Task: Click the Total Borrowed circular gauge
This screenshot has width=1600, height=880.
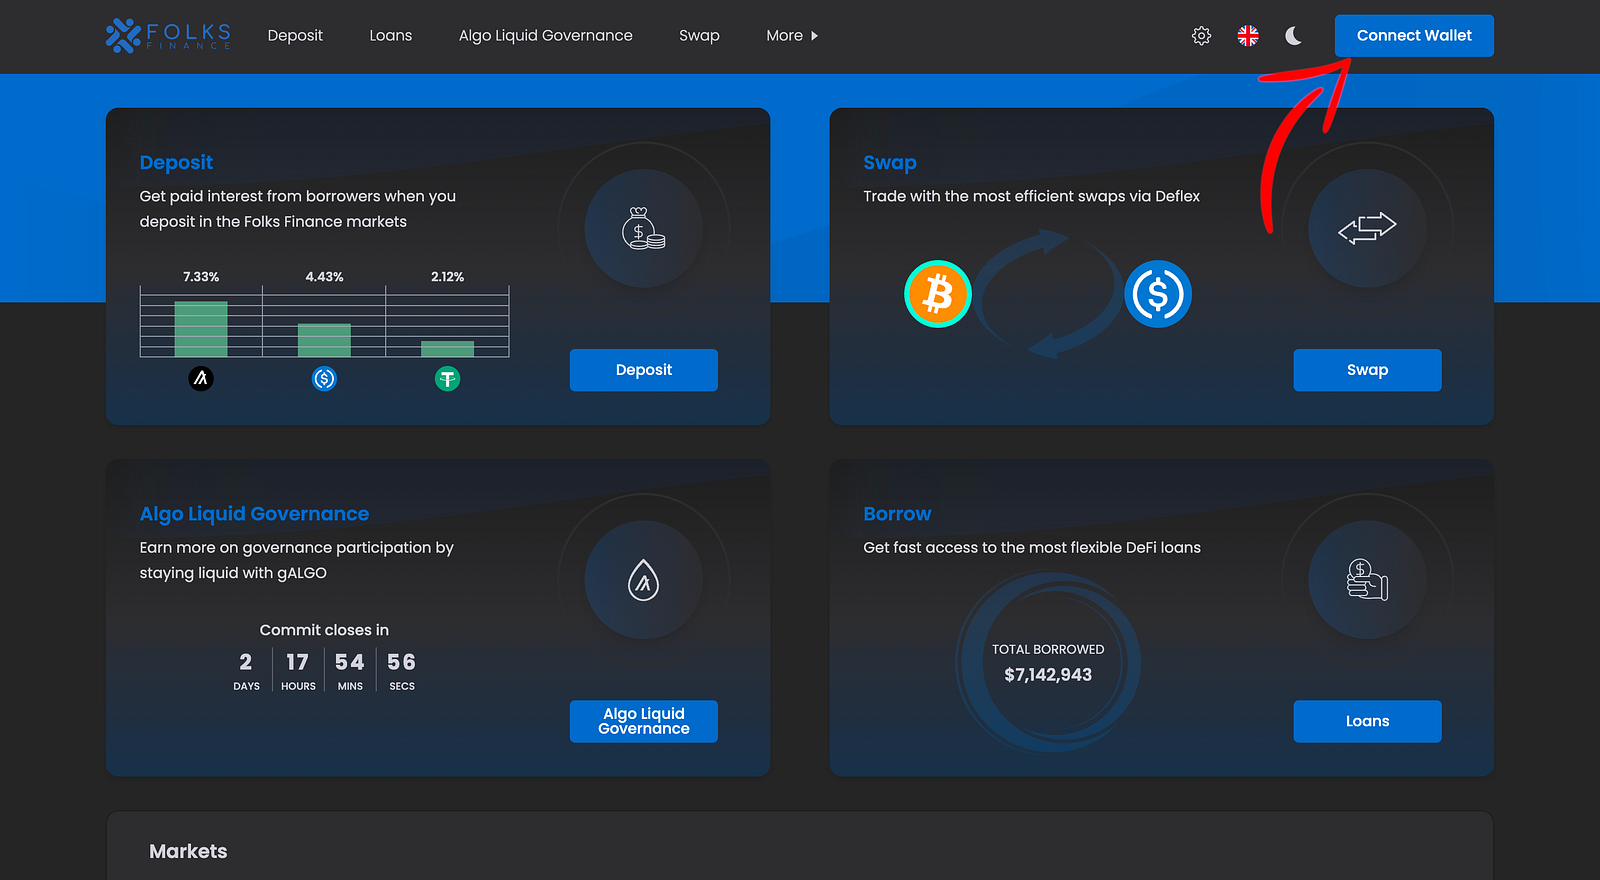Action: tap(1048, 662)
